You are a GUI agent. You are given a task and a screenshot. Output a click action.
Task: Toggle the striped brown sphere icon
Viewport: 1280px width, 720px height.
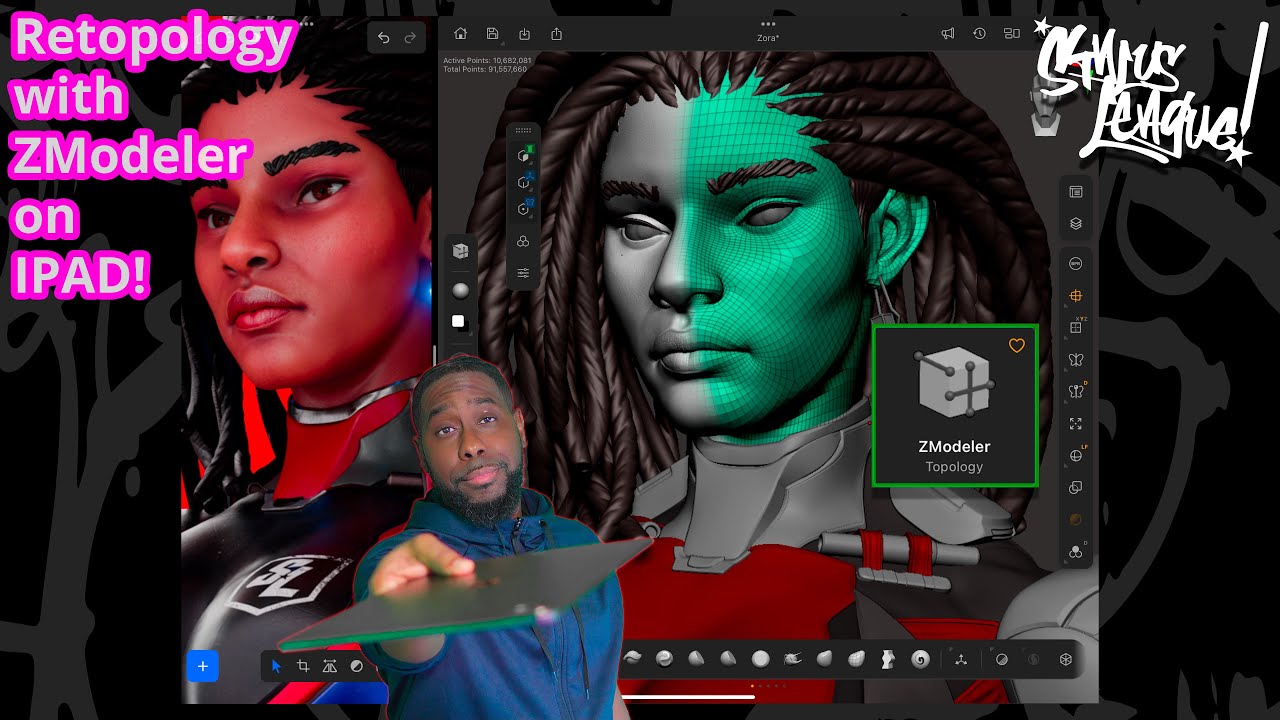1076,520
